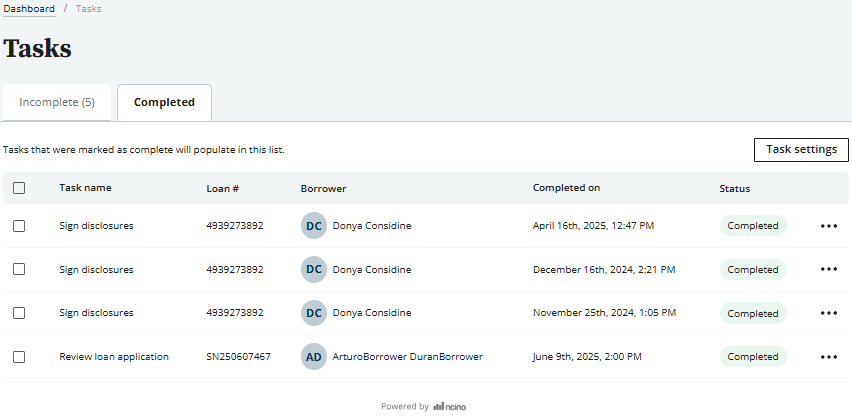Open the three-dot menu for December 16th task
The image size is (852, 416).
point(828,269)
